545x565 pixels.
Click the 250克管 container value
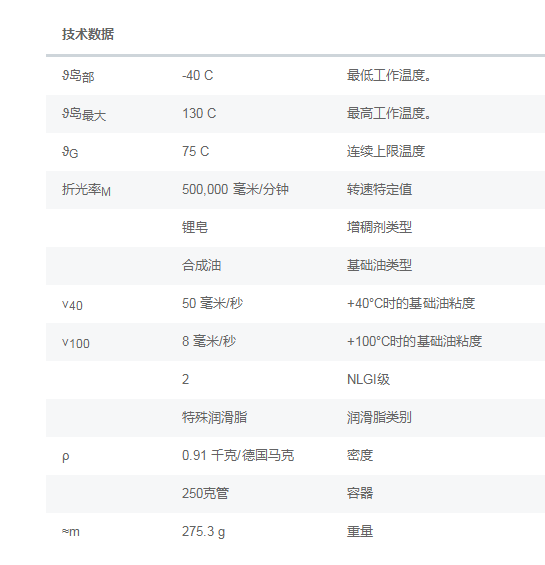coord(205,493)
